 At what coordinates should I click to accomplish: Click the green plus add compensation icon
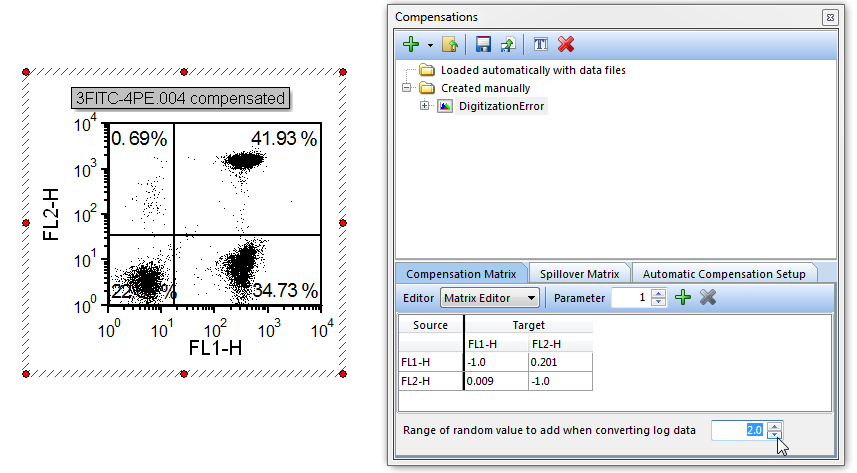pos(410,45)
